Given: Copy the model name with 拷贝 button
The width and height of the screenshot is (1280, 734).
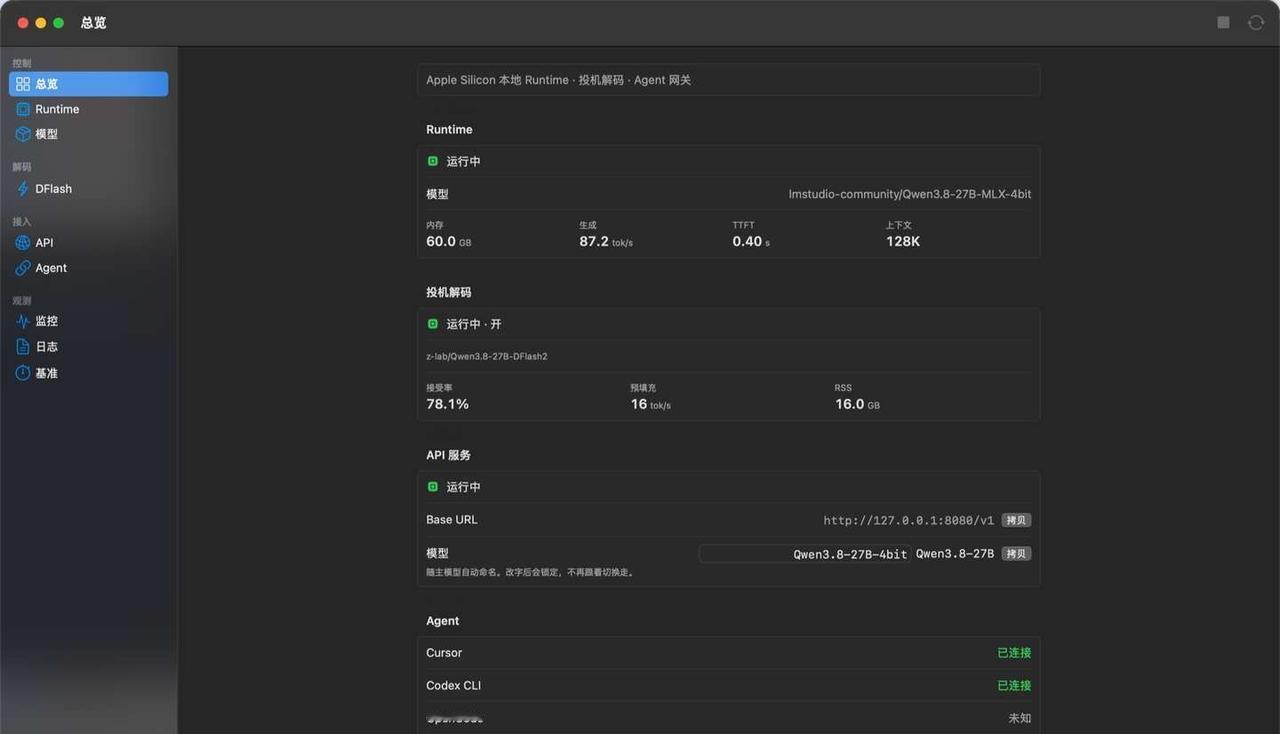Looking at the screenshot, I should point(1016,553).
